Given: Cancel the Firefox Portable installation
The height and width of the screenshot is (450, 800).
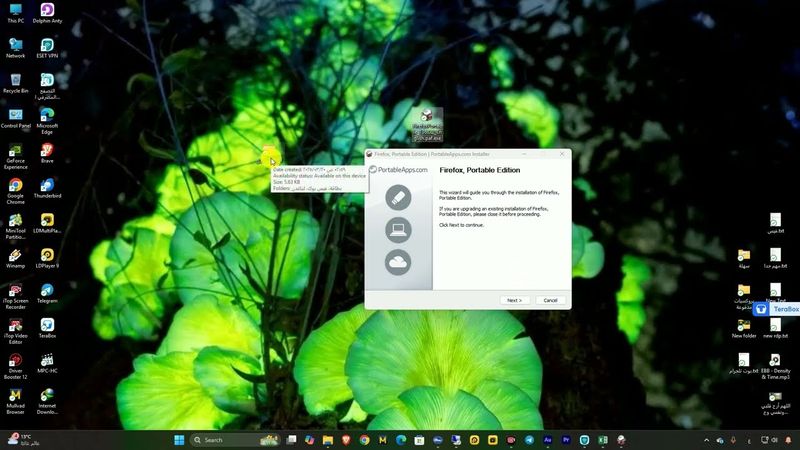Looking at the screenshot, I should 550,300.
